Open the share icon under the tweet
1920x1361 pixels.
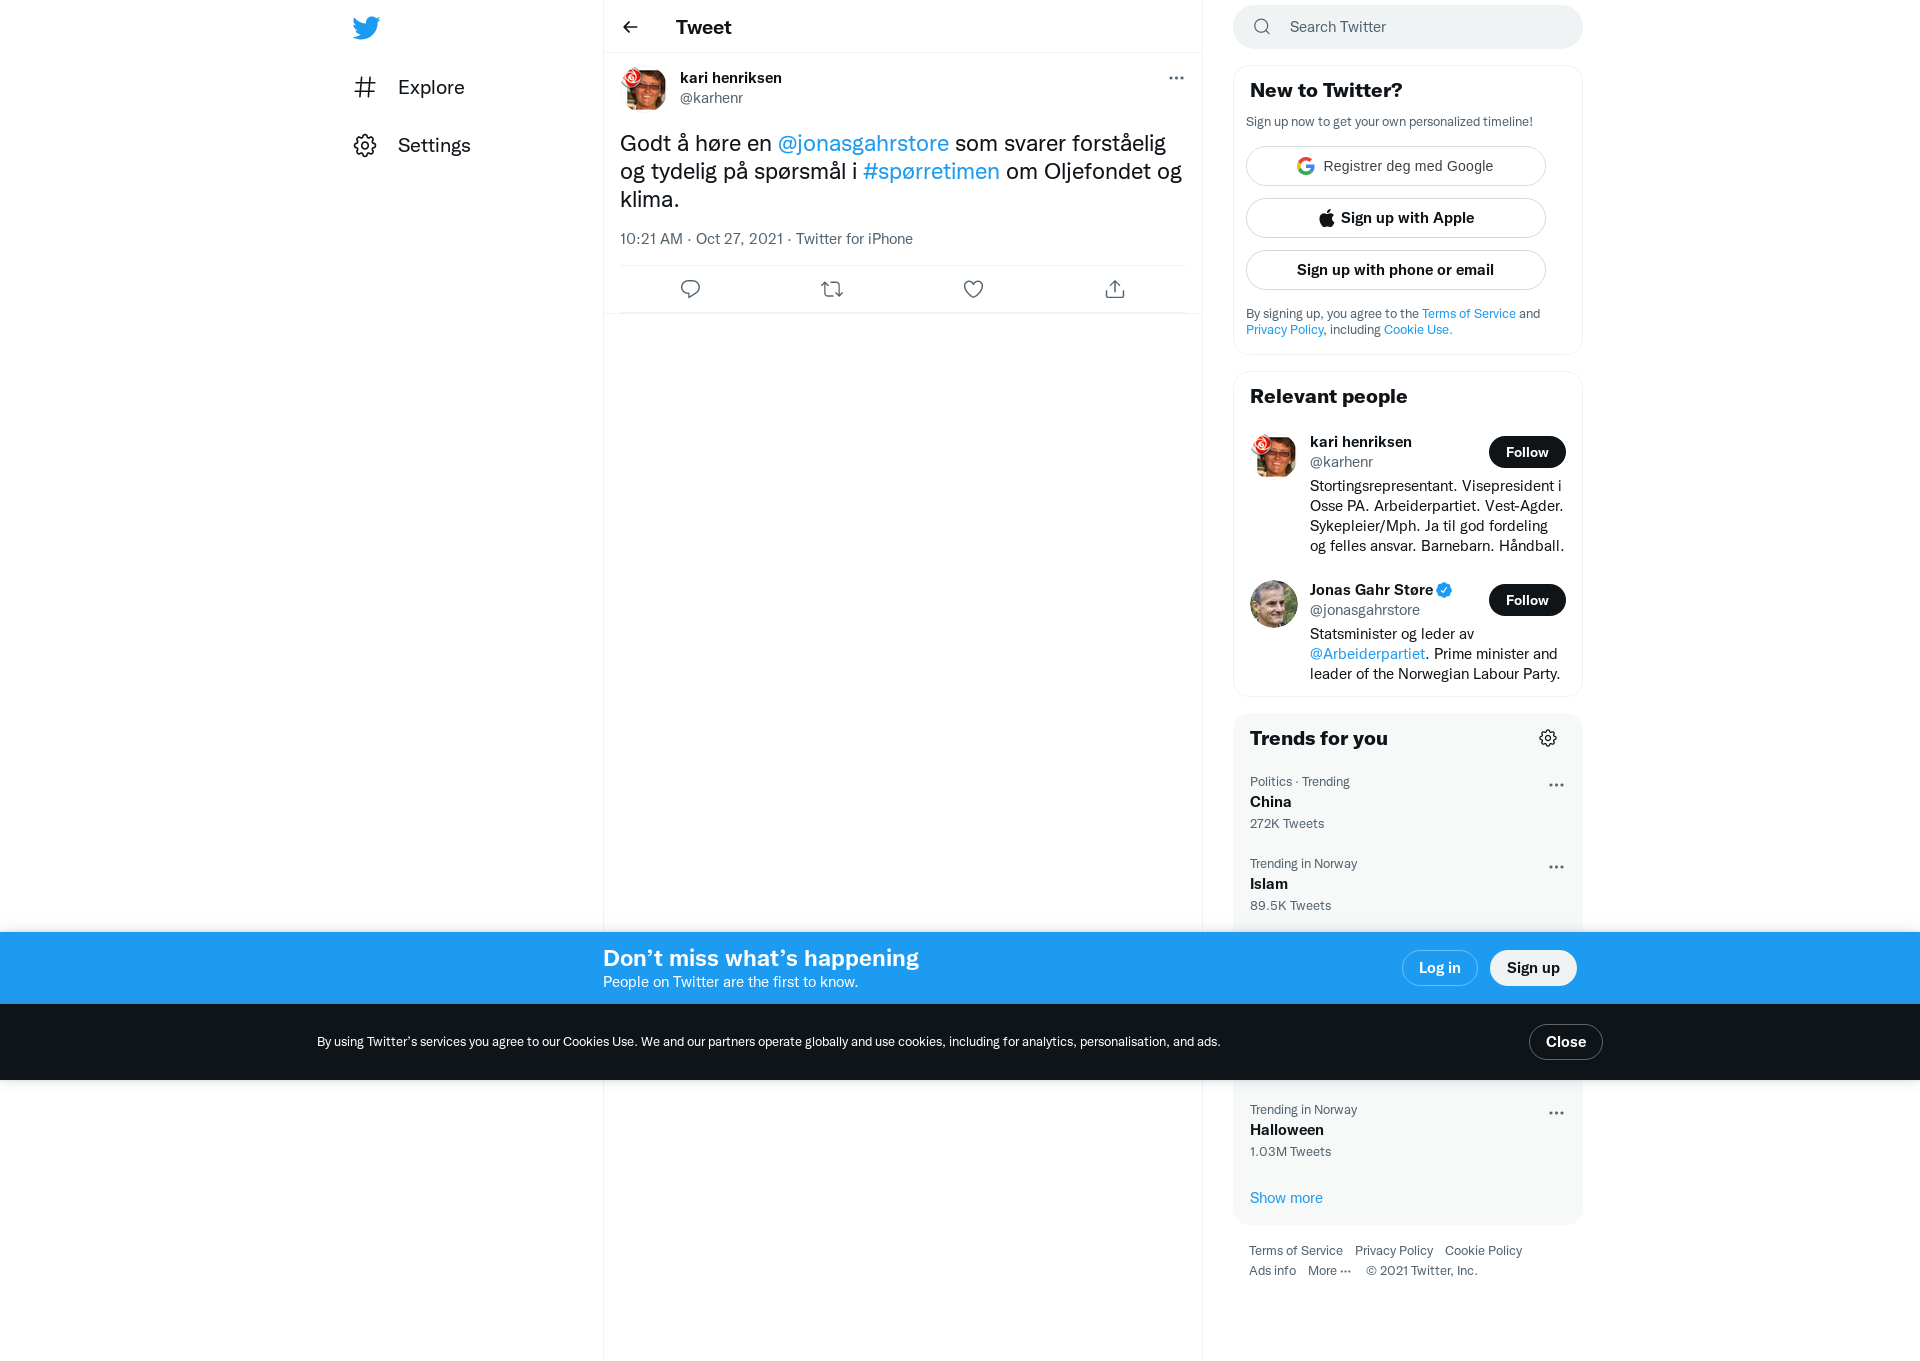click(x=1115, y=289)
